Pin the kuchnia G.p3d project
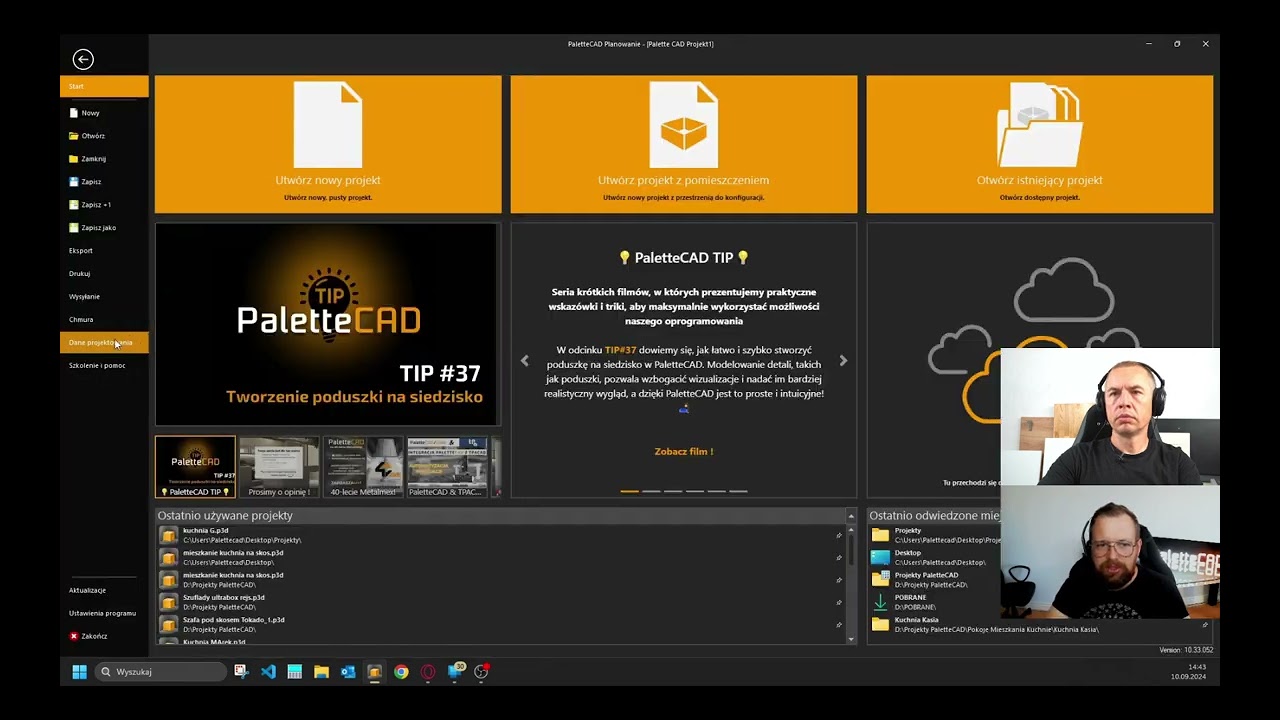 tap(839, 535)
